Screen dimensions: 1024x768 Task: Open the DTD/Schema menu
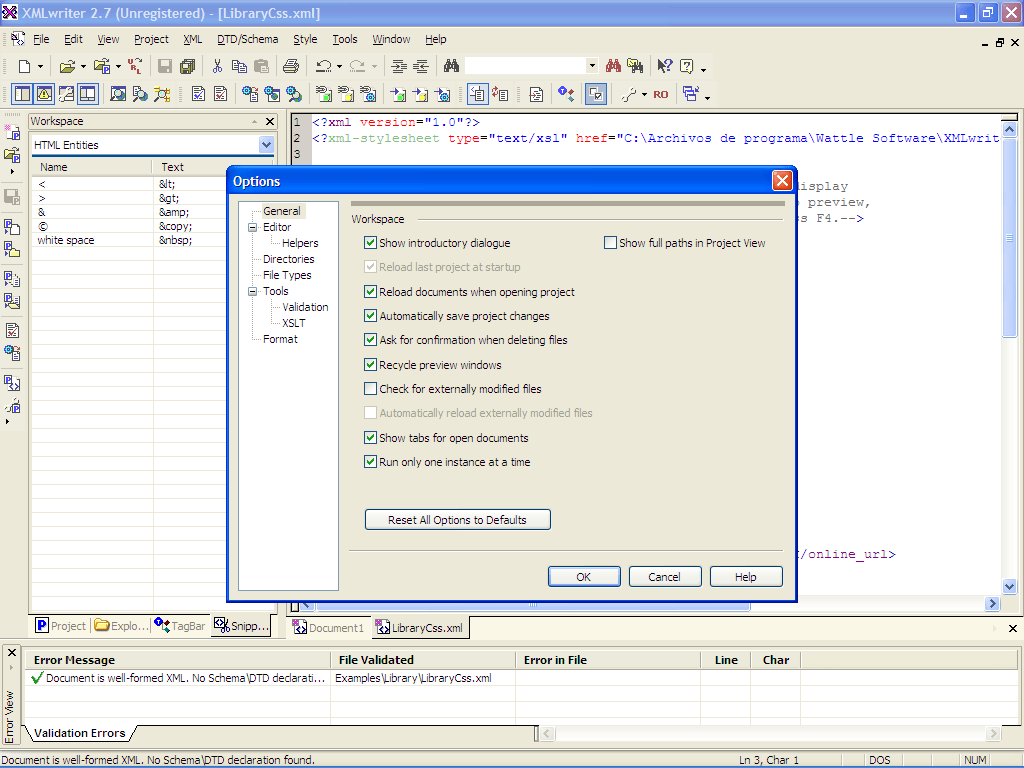tap(248, 39)
